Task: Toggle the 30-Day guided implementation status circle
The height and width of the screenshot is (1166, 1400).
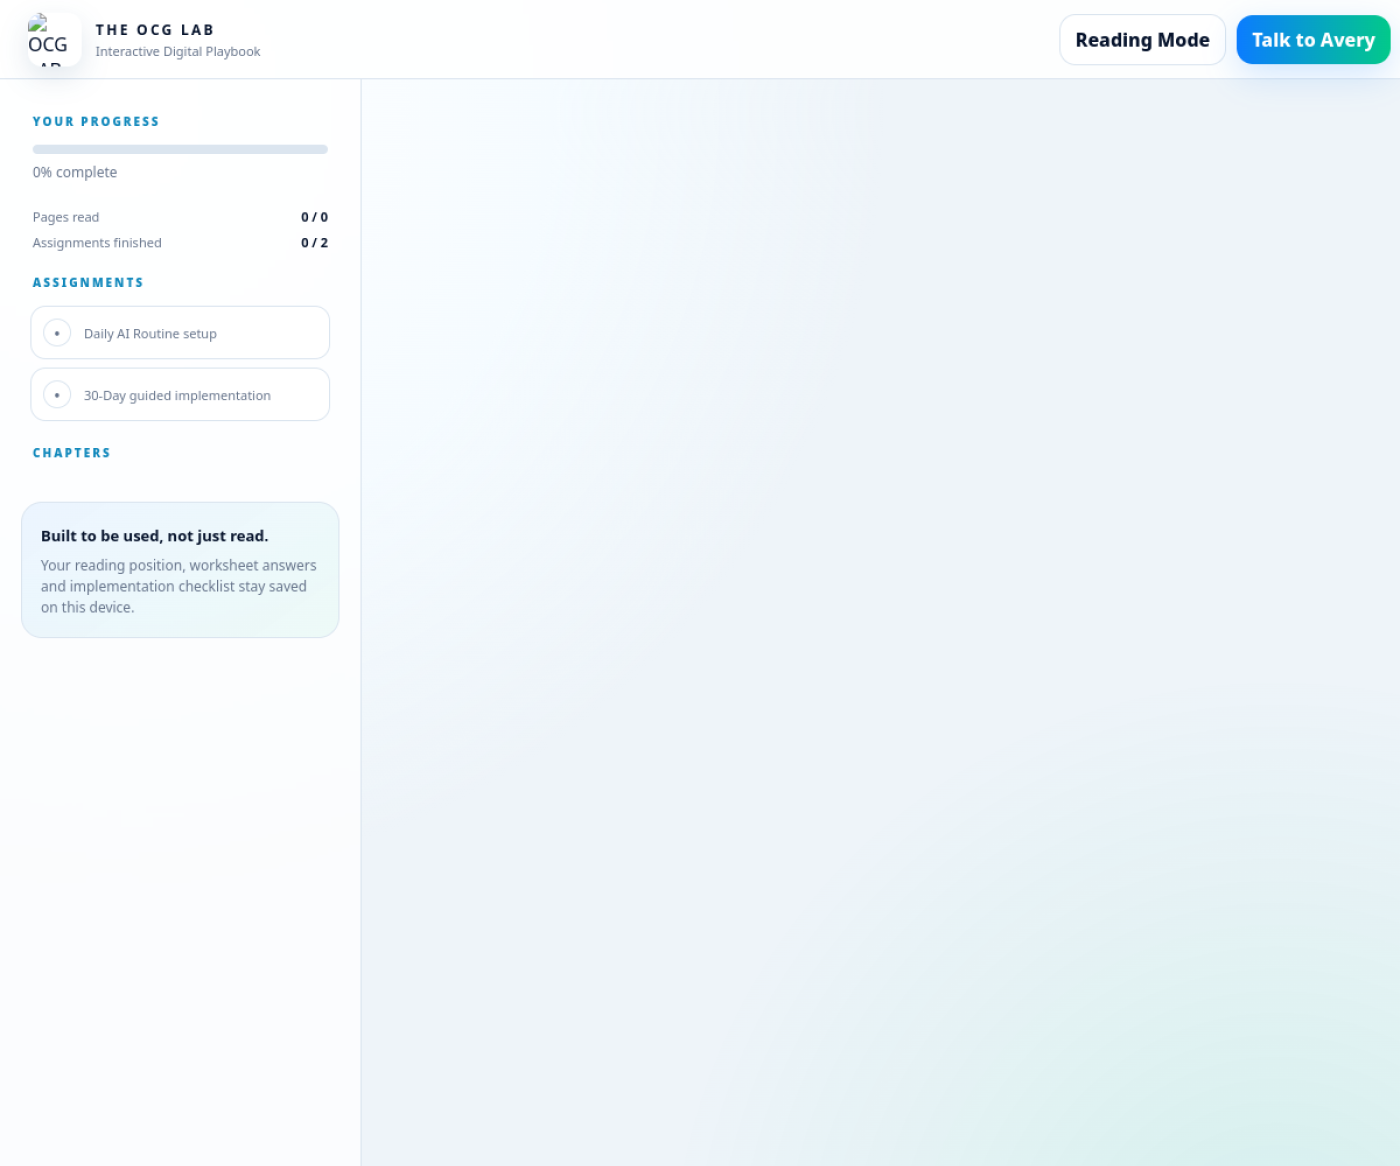Action: click(57, 395)
